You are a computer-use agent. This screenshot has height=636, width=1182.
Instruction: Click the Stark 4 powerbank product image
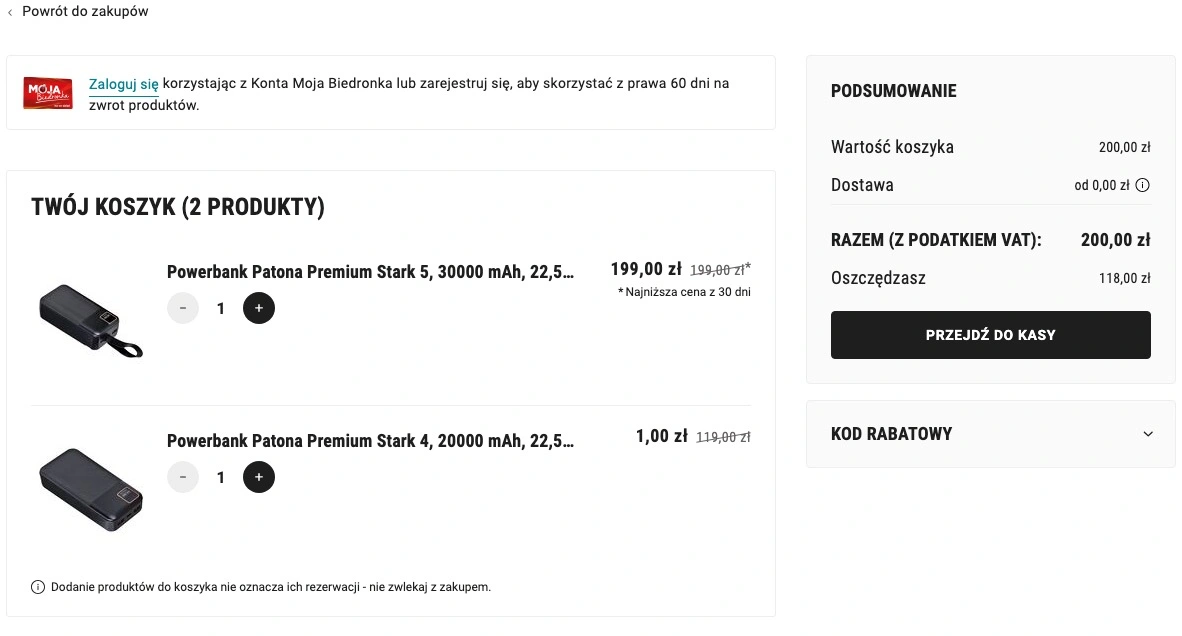tap(90, 490)
